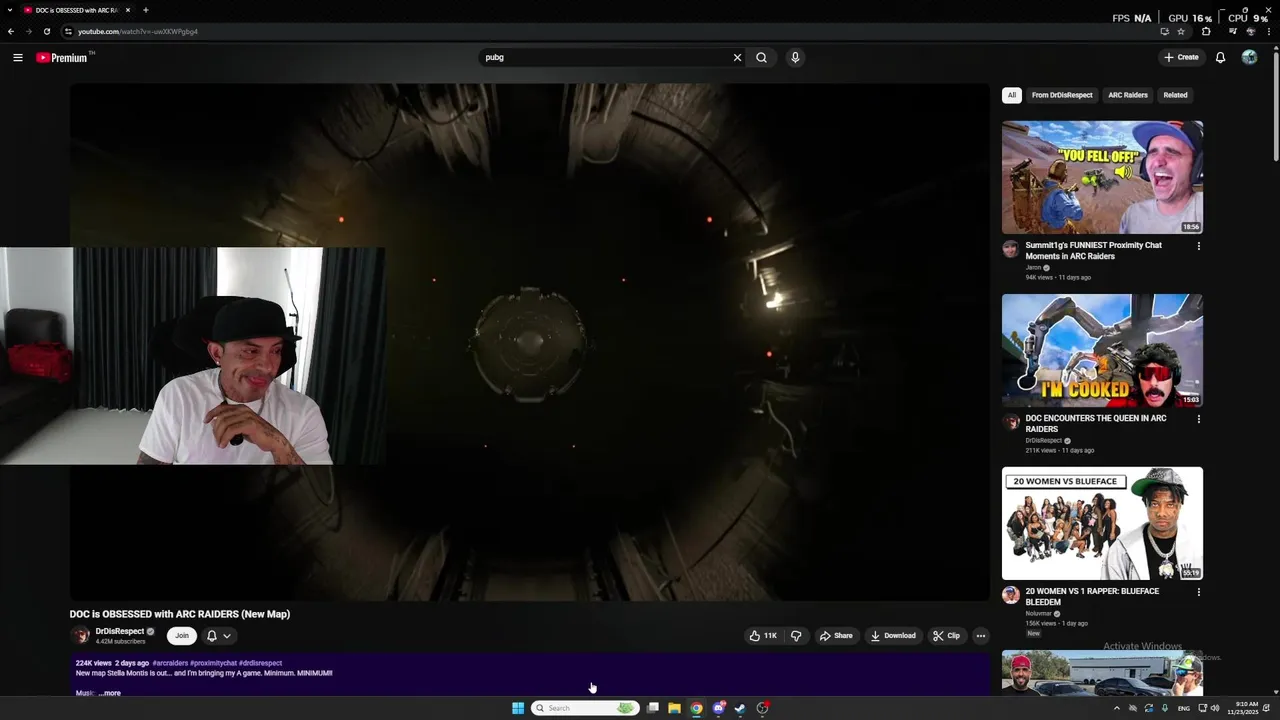1280x720 pixels.
Task: Open more actions three-dot menu under video
Action: pyautogui.click(x=980, y=635)
